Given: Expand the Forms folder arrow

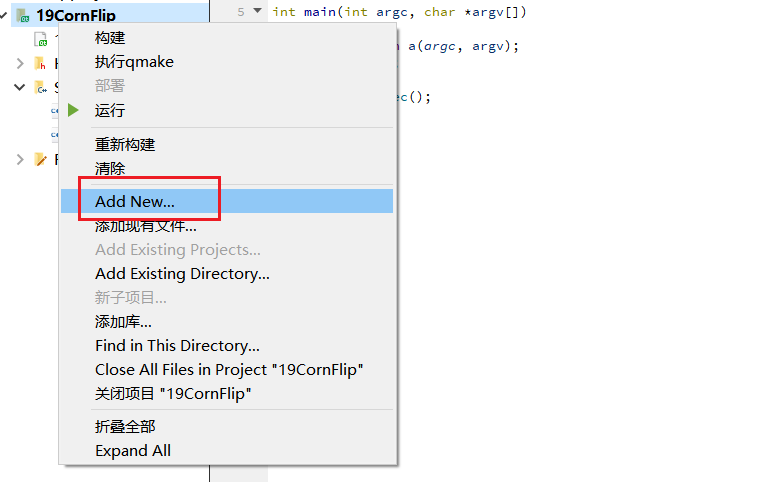Looking at the screenshot, I should point(20,160).
